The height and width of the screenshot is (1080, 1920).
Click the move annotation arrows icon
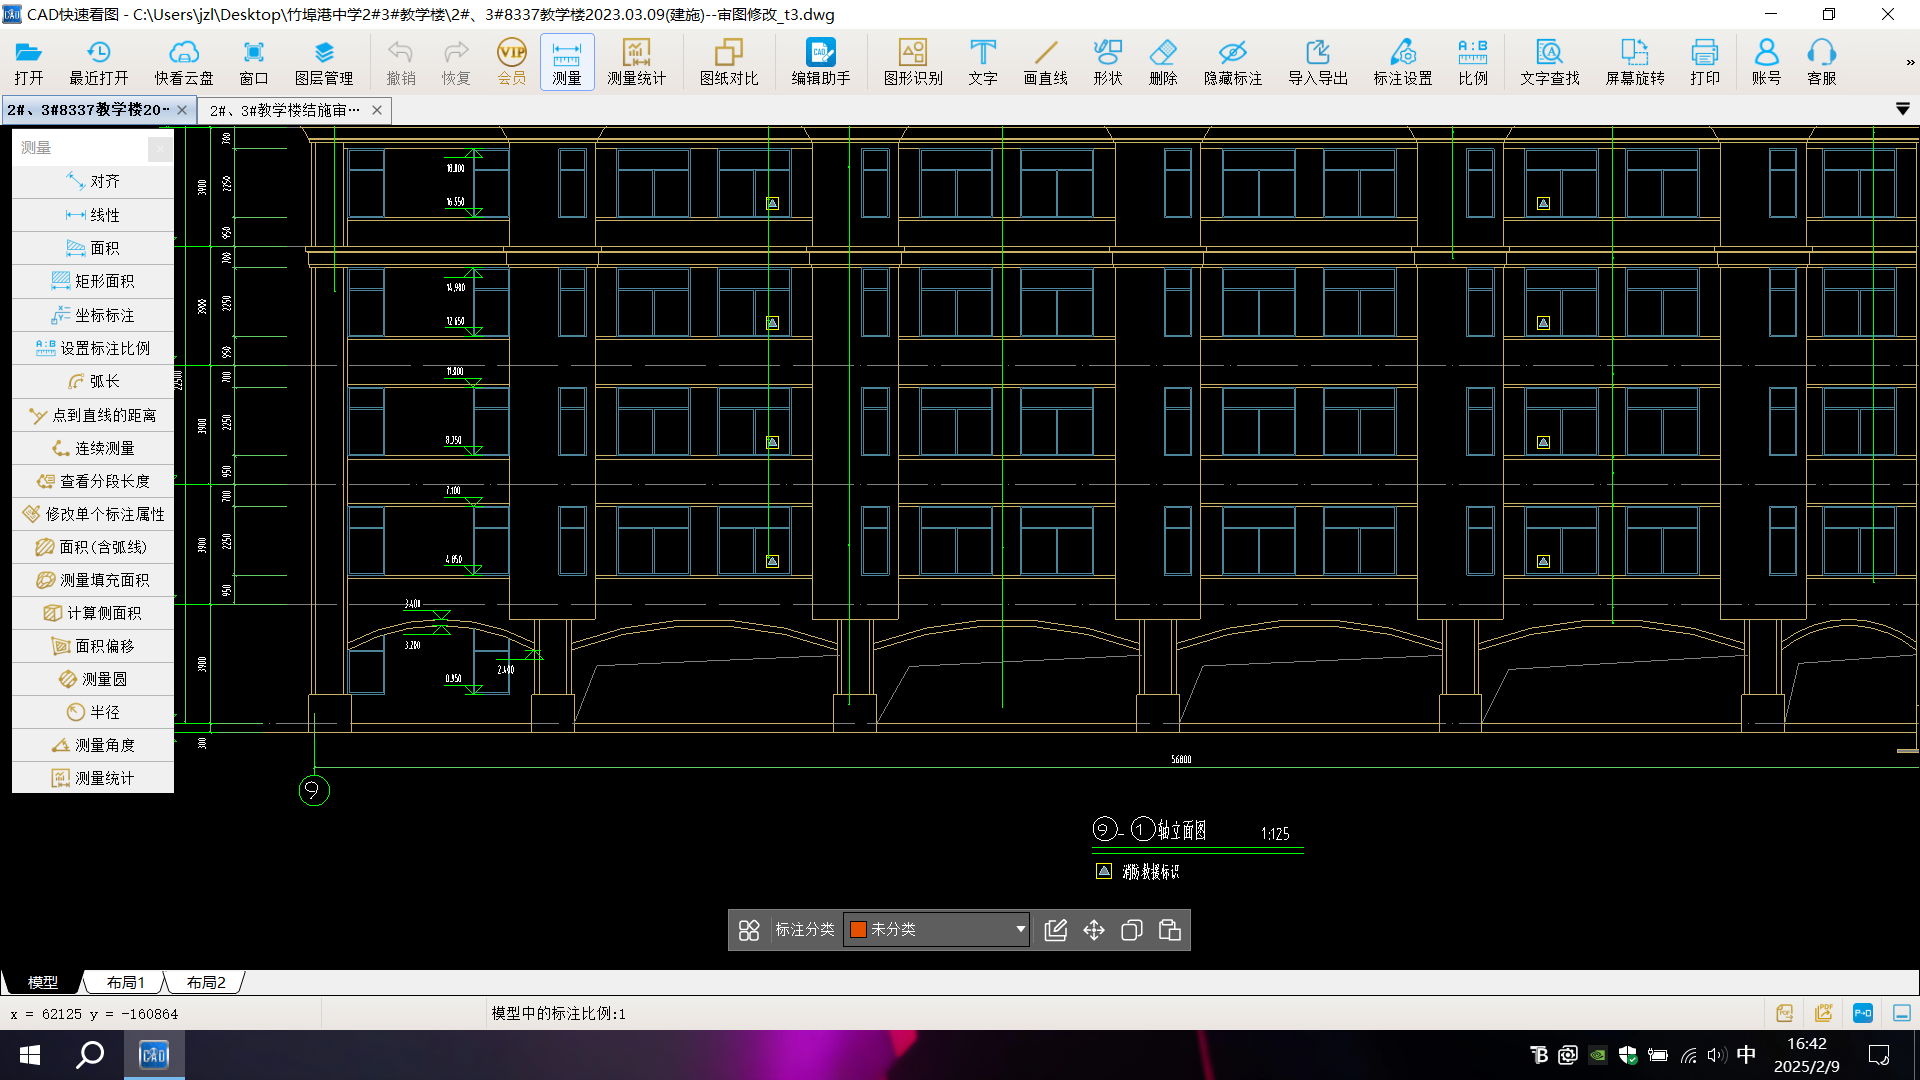1094,930
